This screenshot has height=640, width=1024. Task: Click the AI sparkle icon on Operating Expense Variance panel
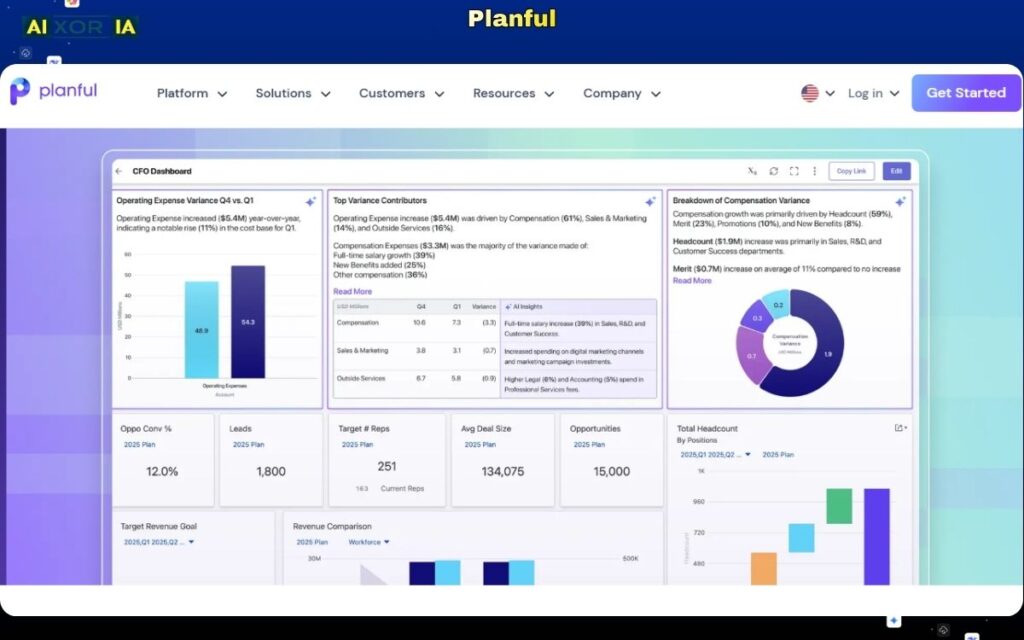[309, 200]
